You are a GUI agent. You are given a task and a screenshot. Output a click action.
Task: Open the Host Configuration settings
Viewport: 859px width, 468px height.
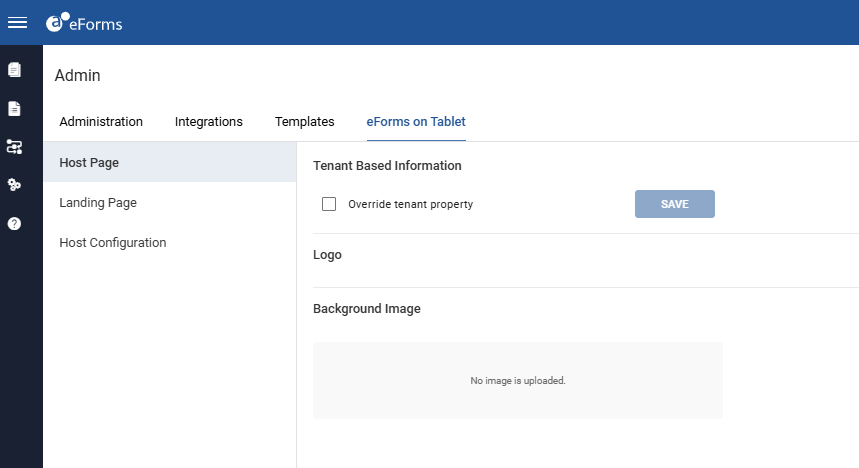[x=170, y=243]
